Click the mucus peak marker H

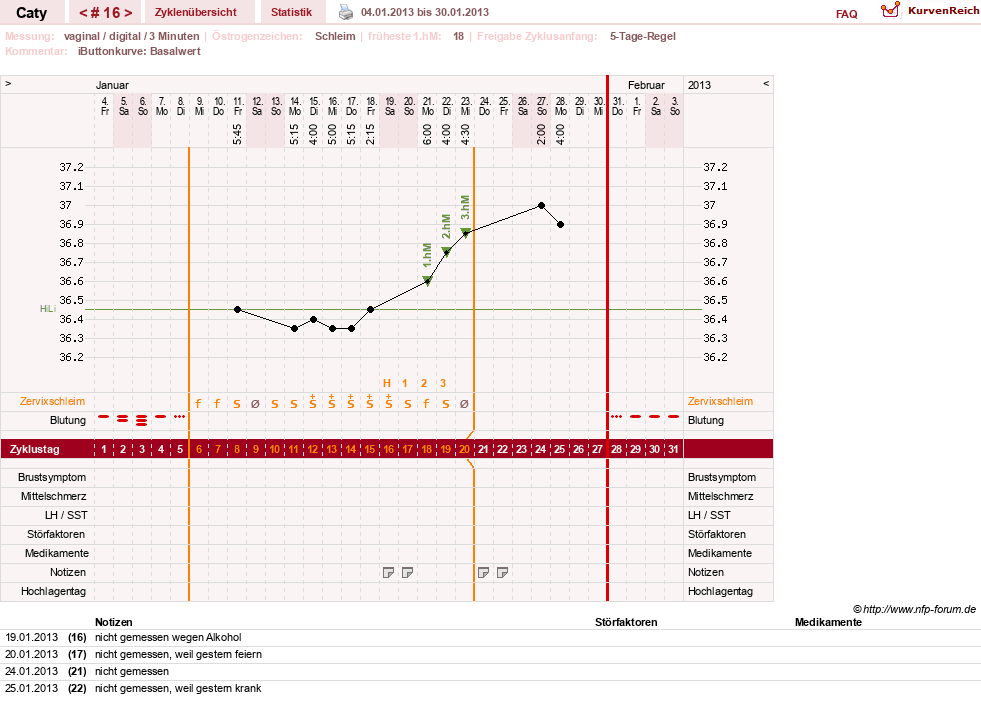[x=387, y=383]
